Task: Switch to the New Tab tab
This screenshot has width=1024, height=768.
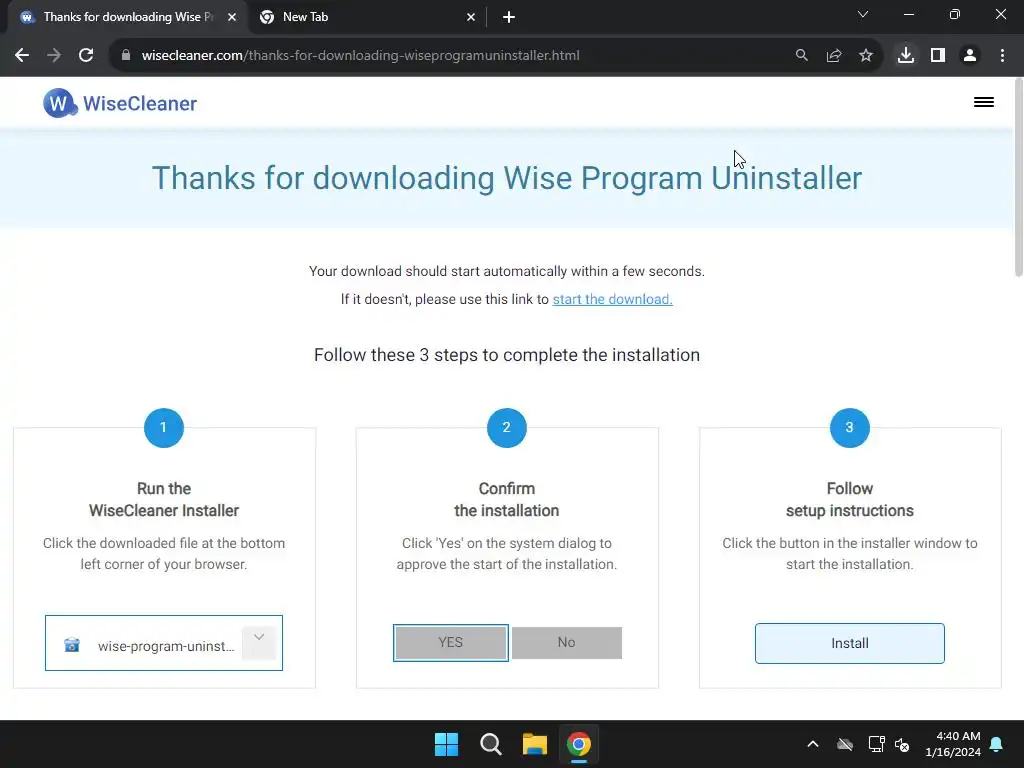Action: click(367, 17)
